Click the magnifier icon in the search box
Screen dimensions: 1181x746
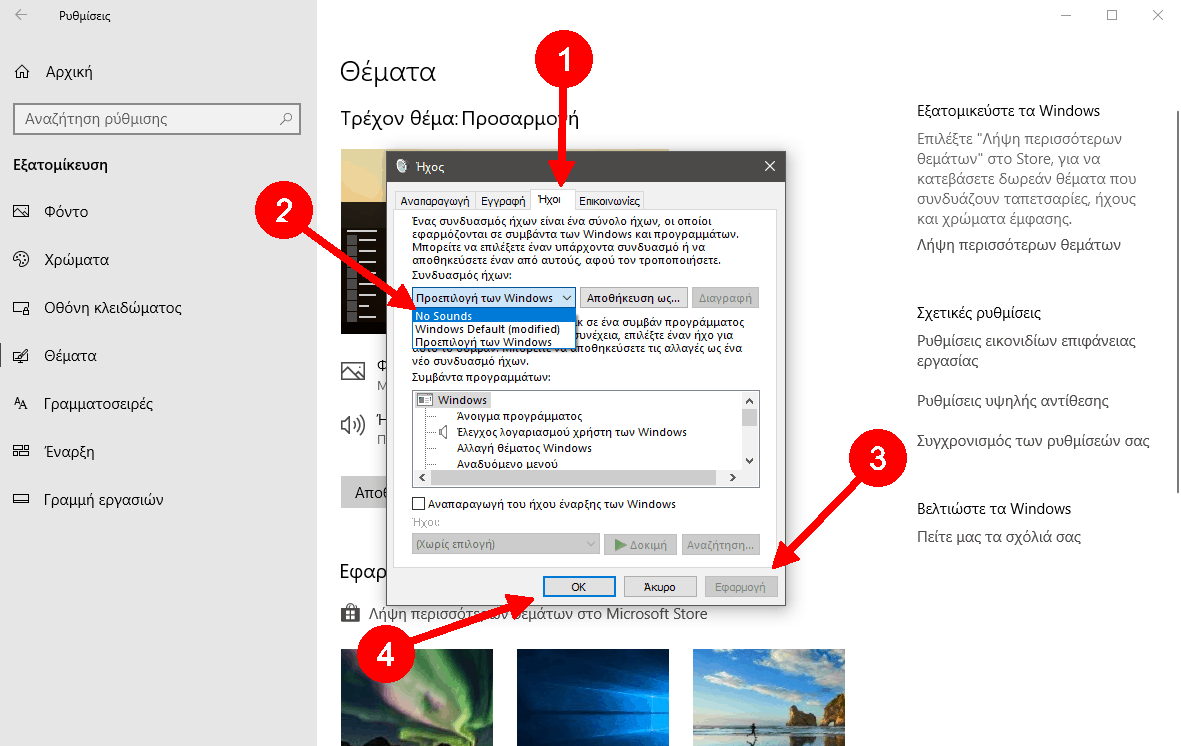click(x=285, y=119)
